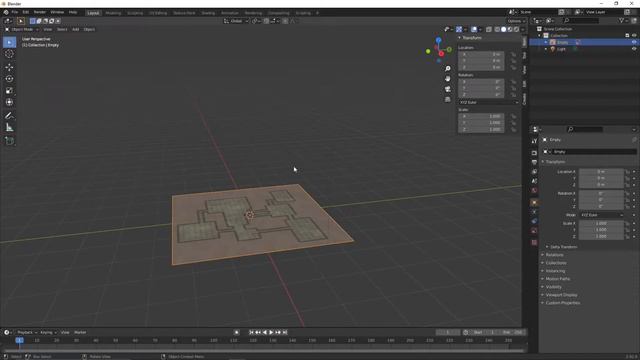Viewport: 640px width, 360px height.
Task: Click the timeline play button
Action: (271, 332)
